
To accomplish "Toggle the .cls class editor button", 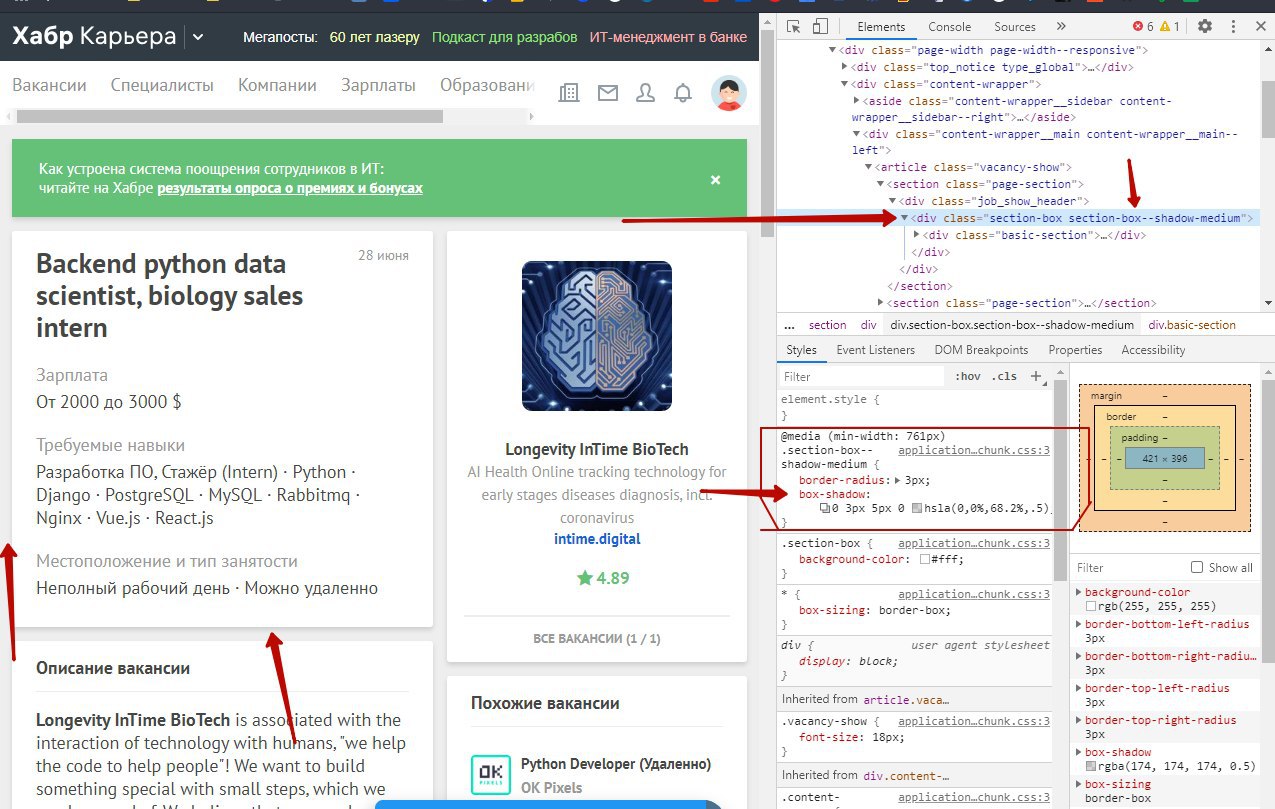I will coord(1004,377).
